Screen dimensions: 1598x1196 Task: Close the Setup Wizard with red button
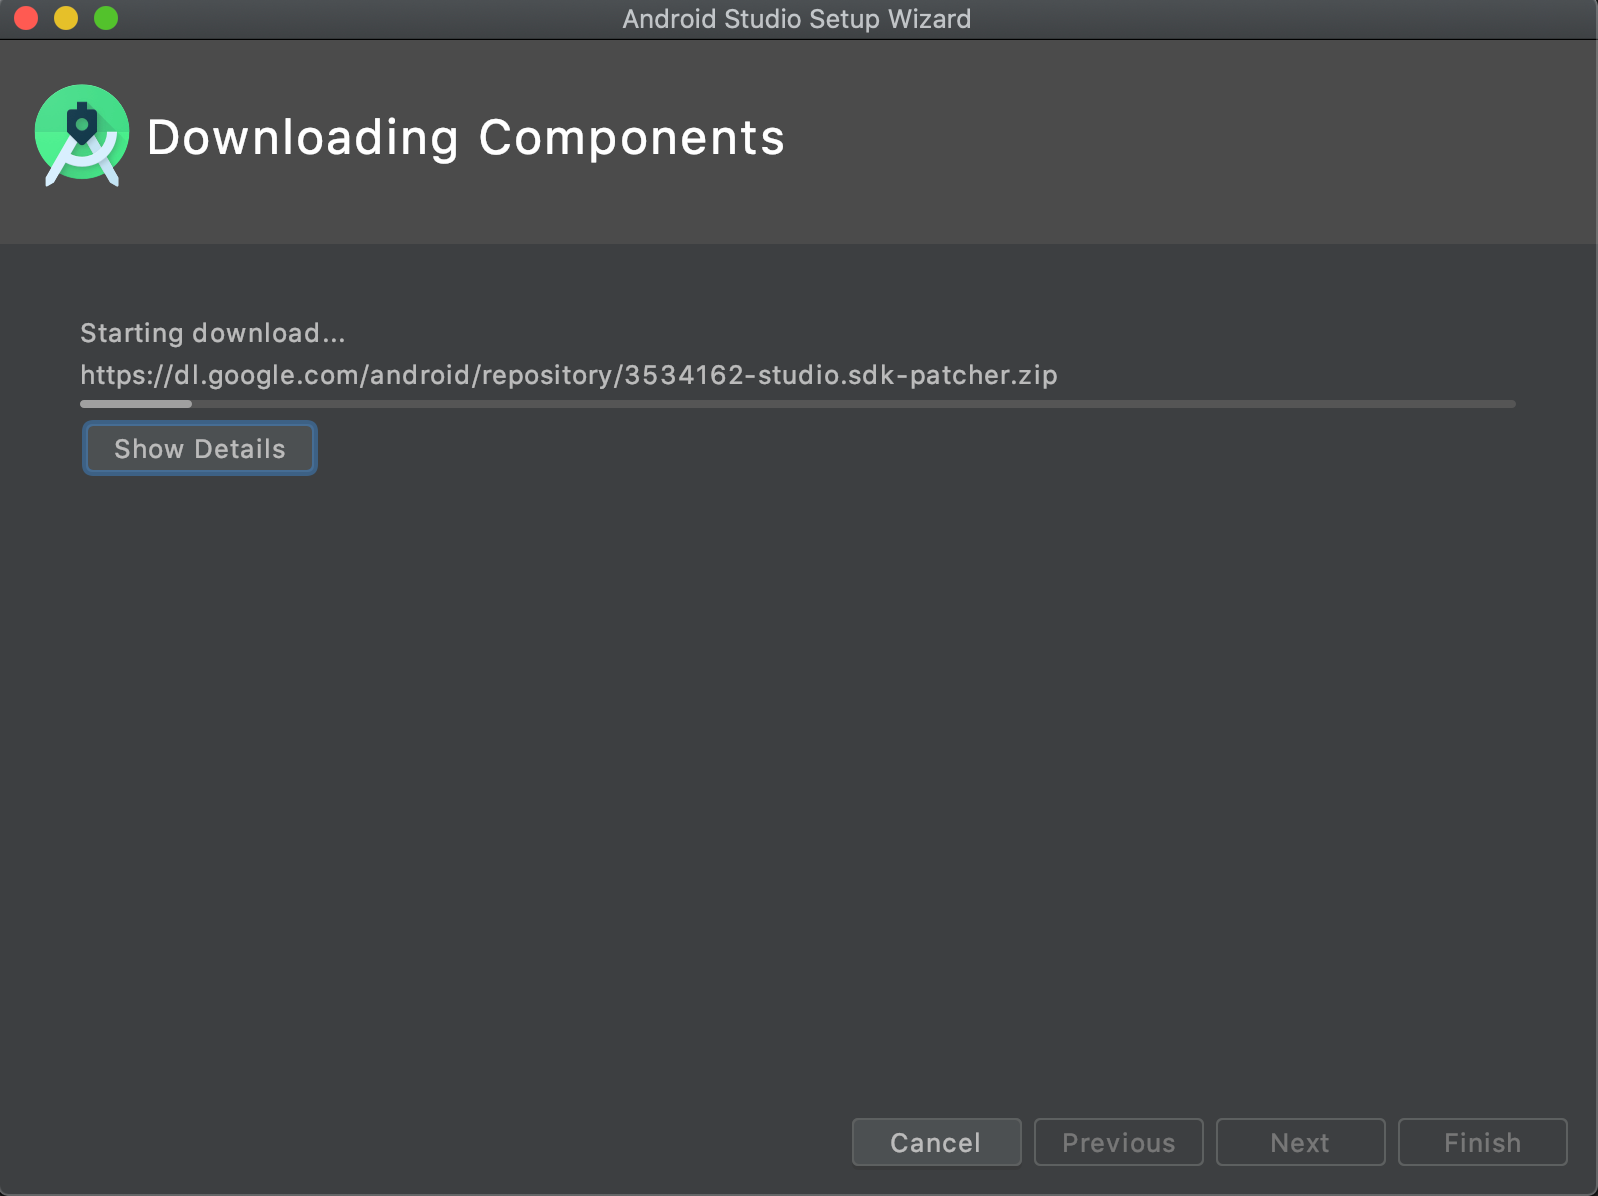click(x=26, y=18)
